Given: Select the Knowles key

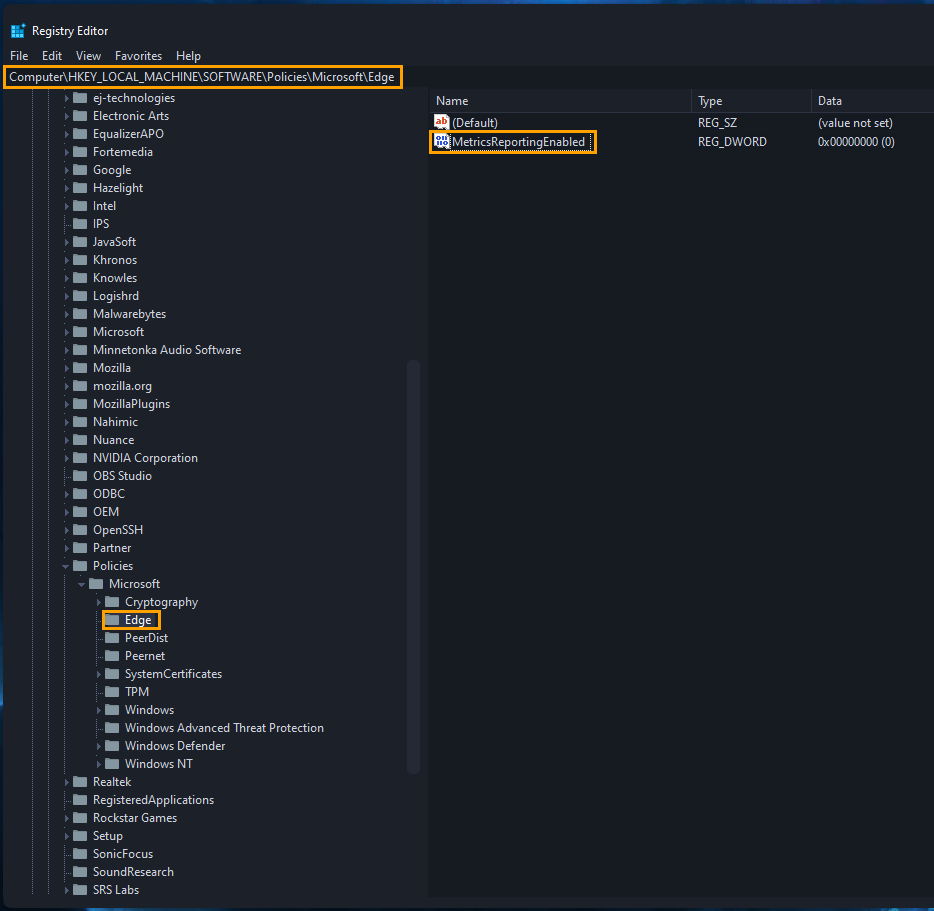Looking at the screenshot, I should point(114,278).
